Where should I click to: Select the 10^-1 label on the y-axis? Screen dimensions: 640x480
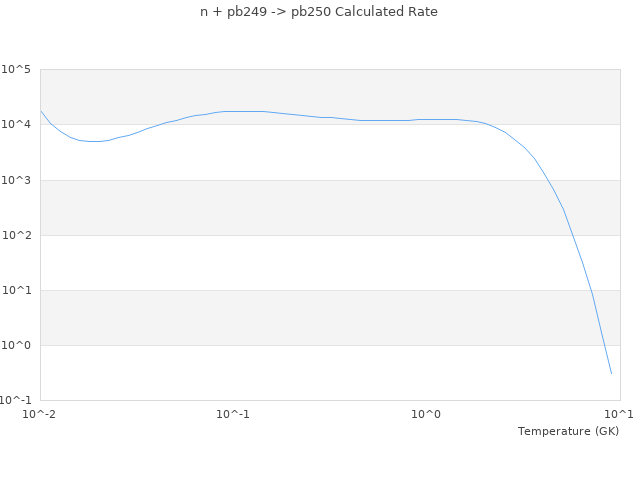tap(15, 400)
